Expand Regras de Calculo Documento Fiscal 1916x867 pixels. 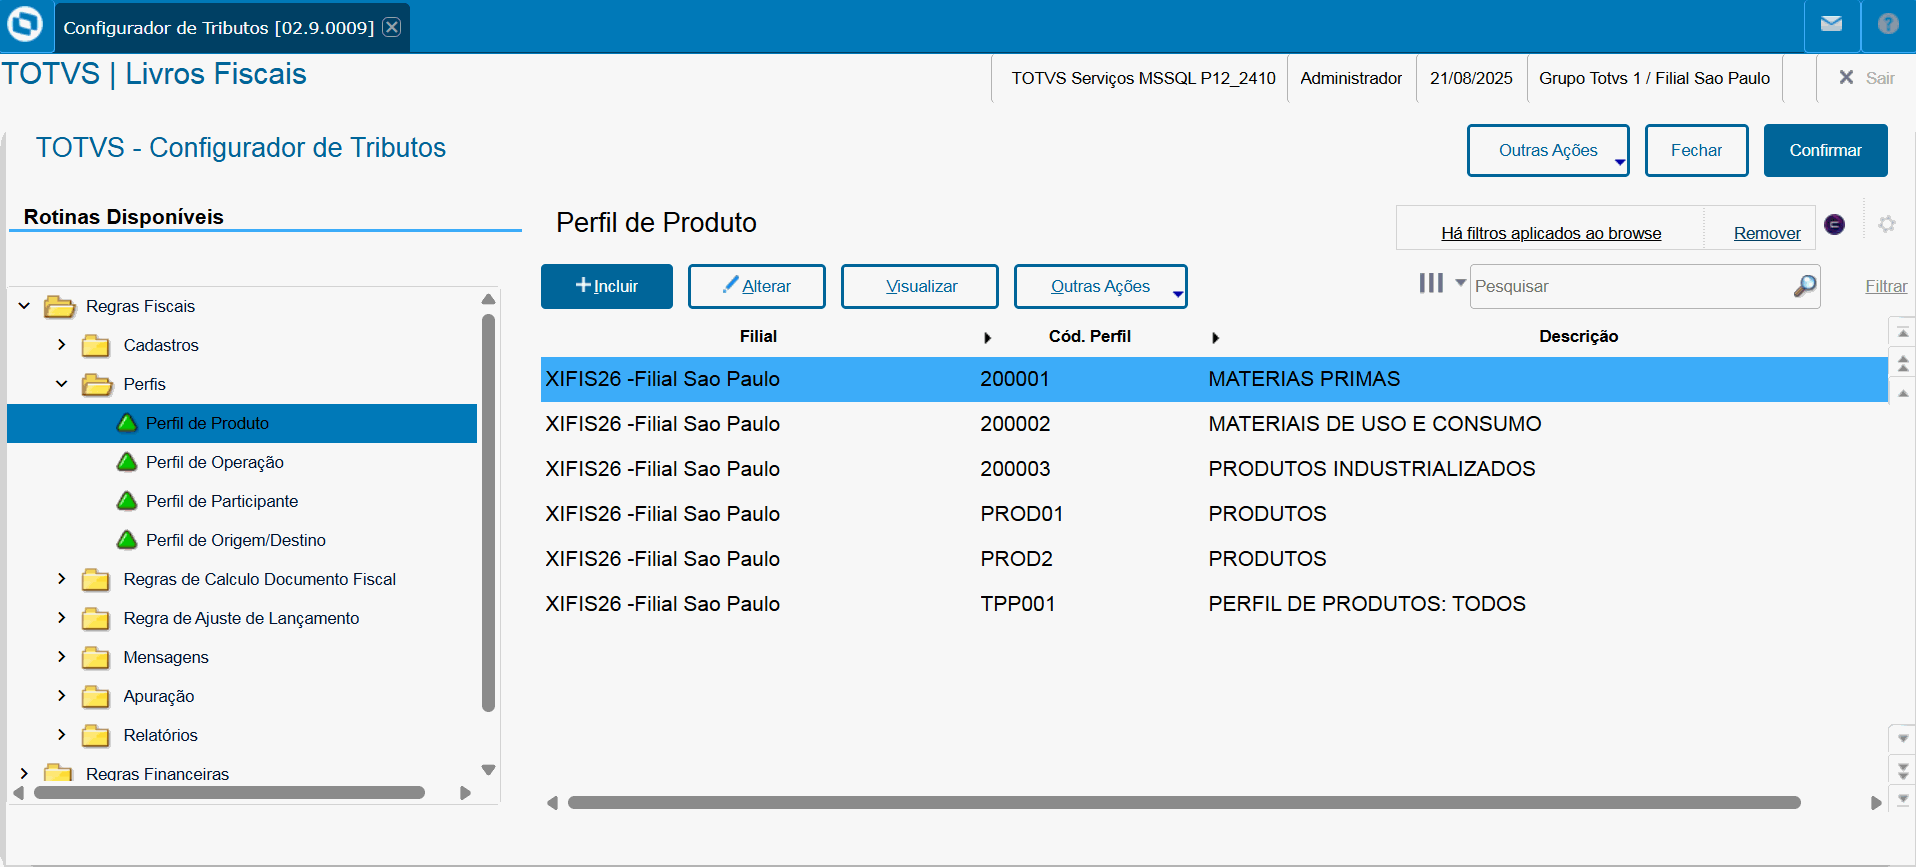(x=62, y=579)
